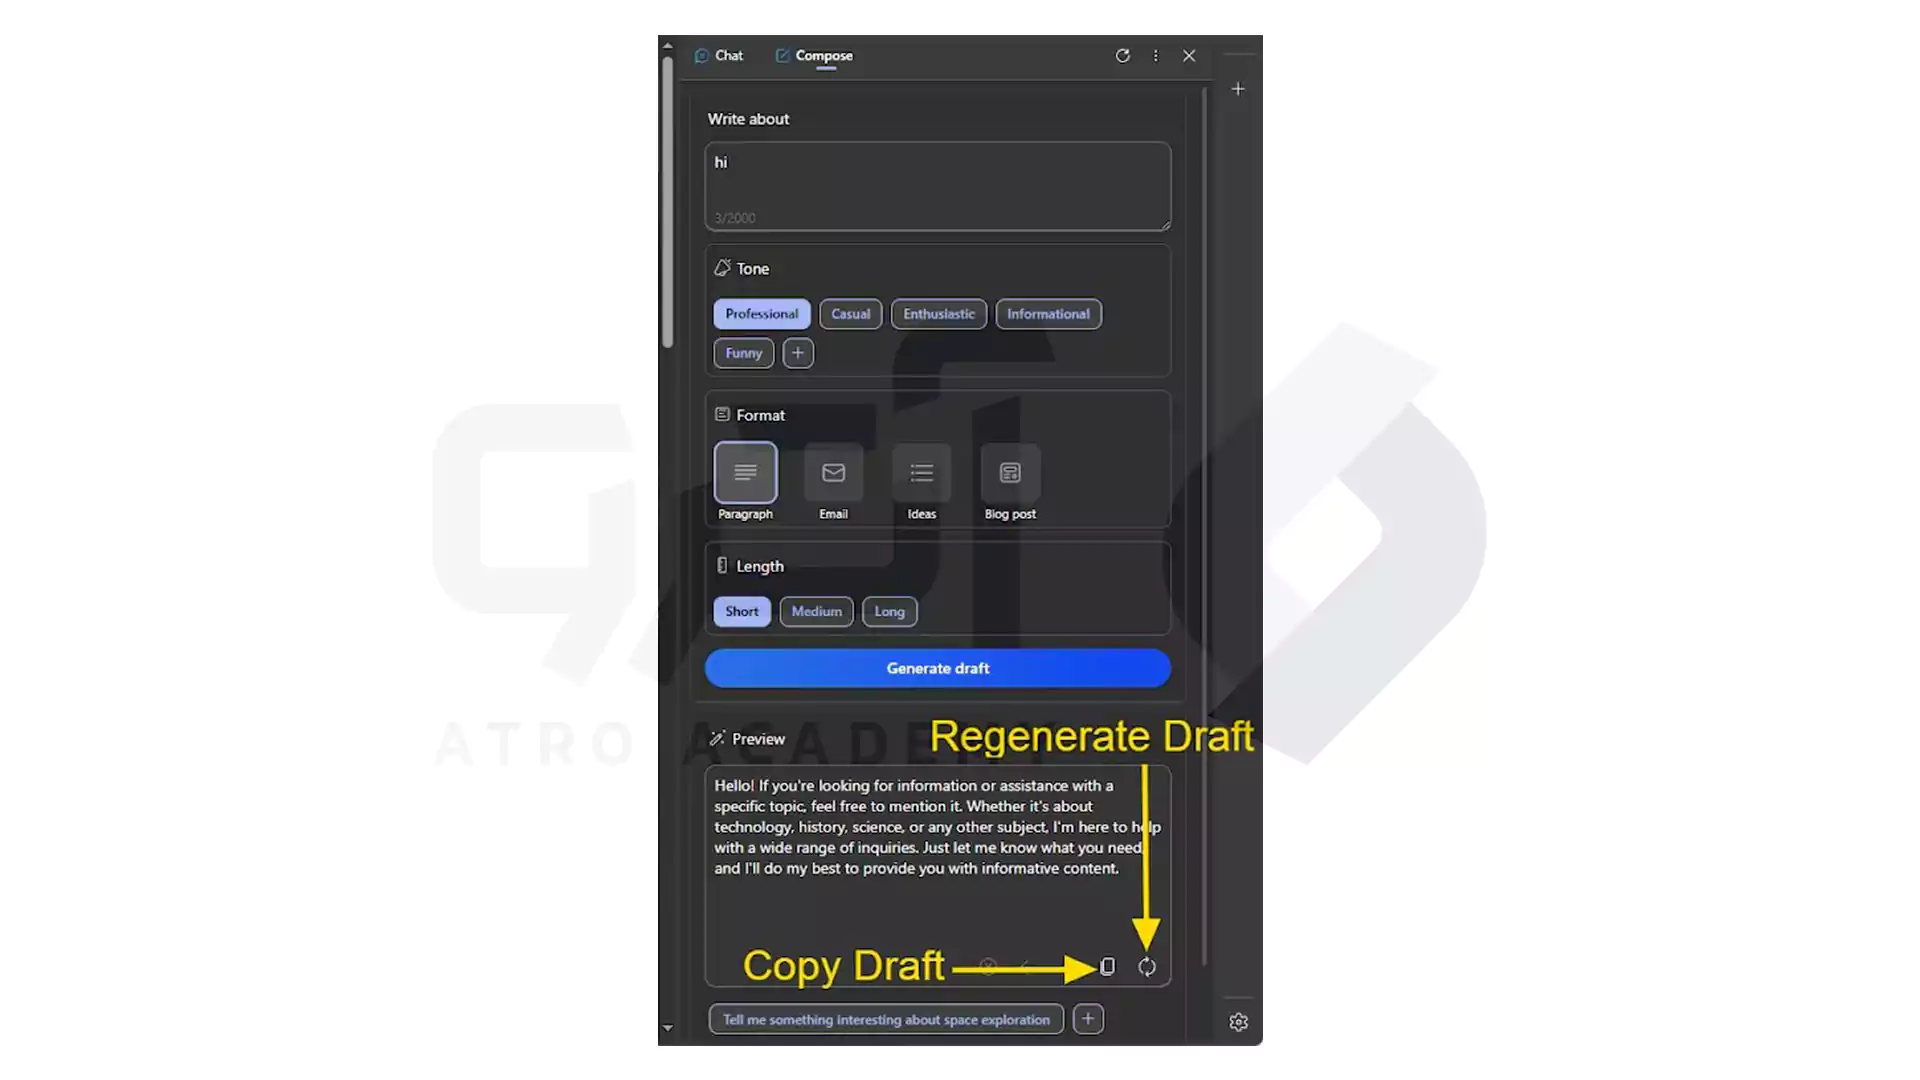Select Short length option
This screenshot has height=1080, width=1920.
point(741,611)
